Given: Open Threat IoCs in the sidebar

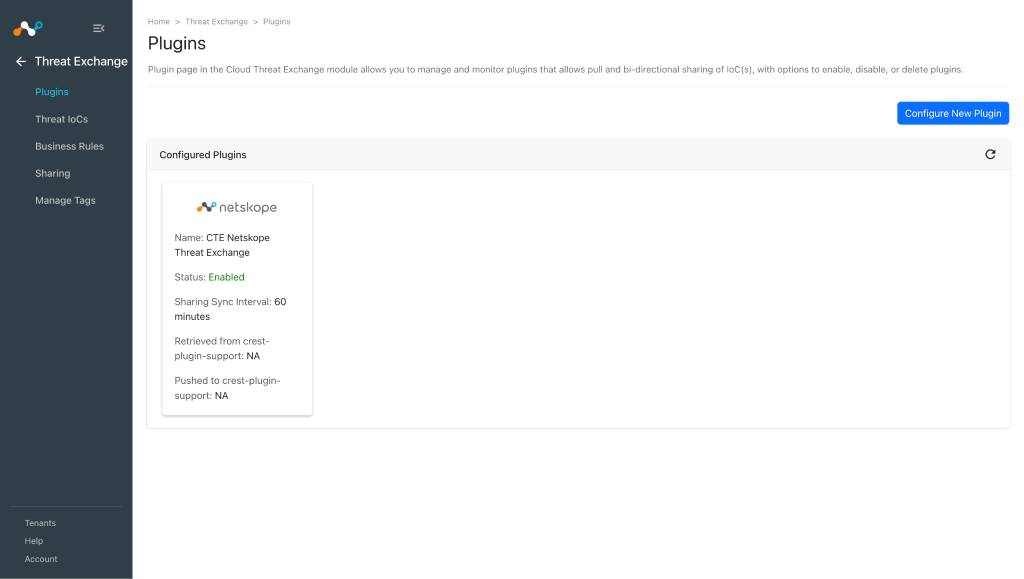Looking at the screenshot, I should point(61,119).
